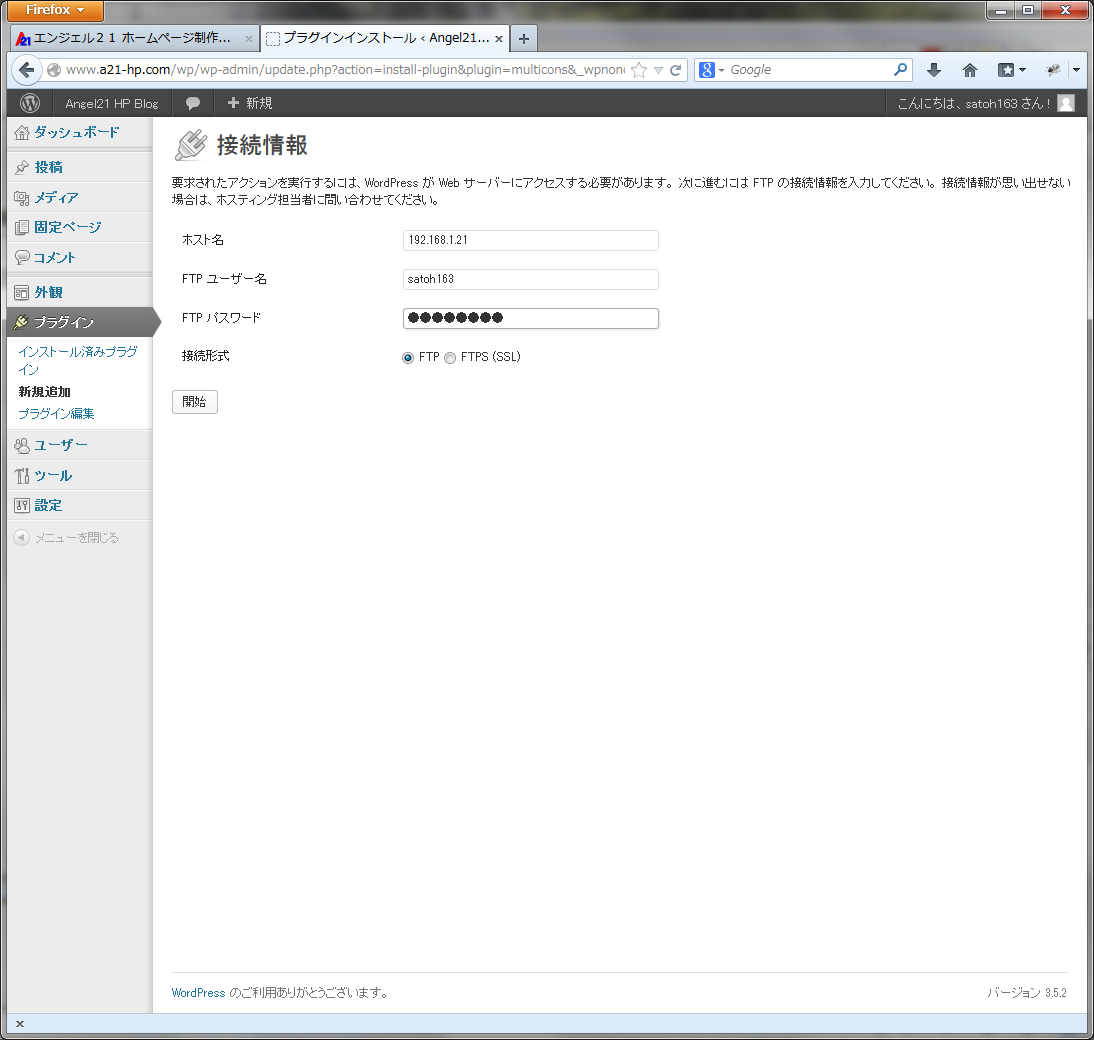Viewport: 1094px width, 1040px height.
Task: Open ダッシュボード menu label
Action: [77, 133]
